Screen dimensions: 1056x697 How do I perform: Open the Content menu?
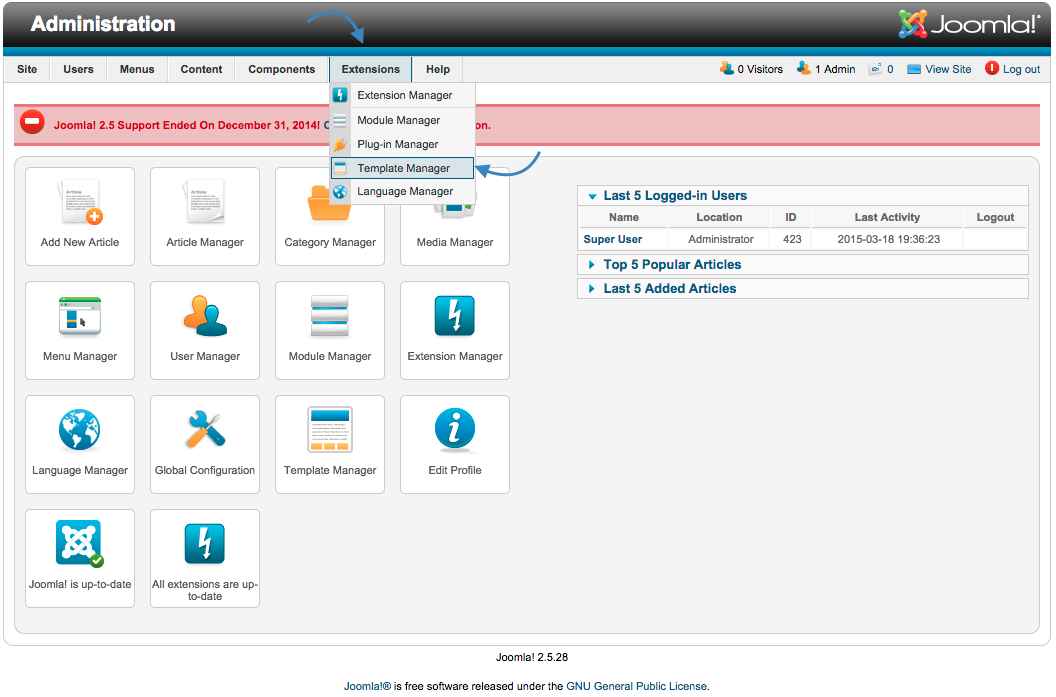pos(201,69)
